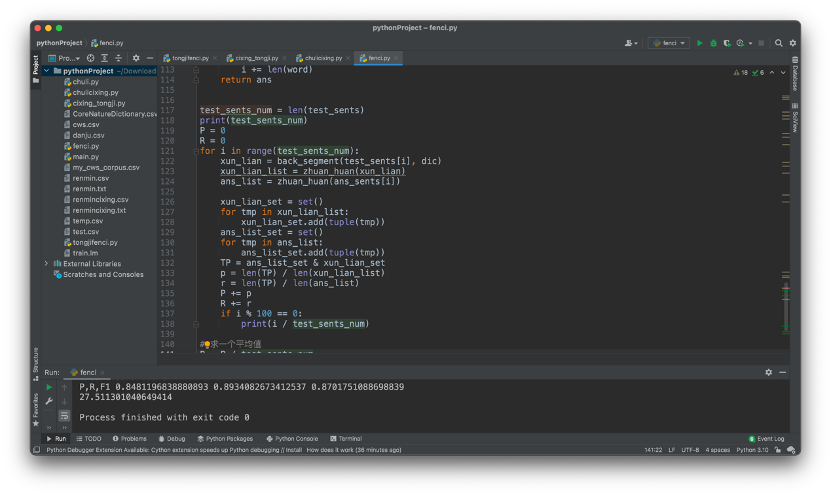This screenshot has height=496, width=832.
Task: Click Collapse All in Project panel
Action: click(x=118, y=58)
